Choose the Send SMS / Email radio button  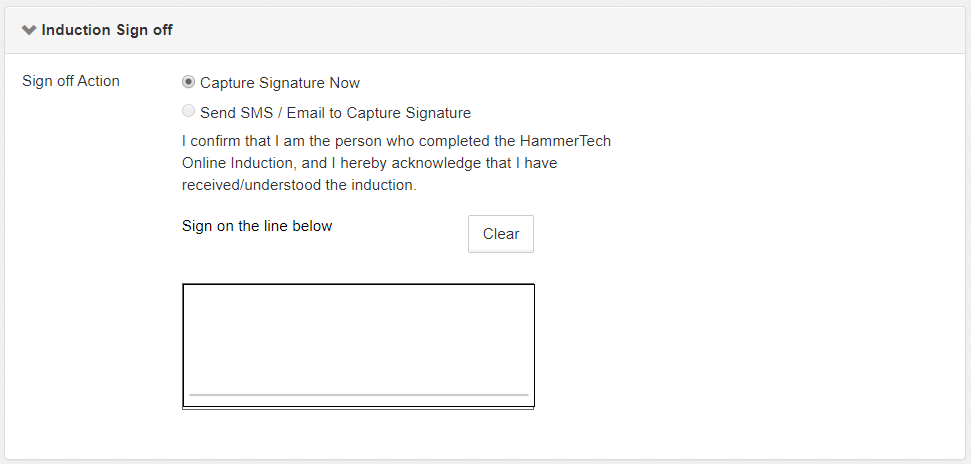(189, 112)
